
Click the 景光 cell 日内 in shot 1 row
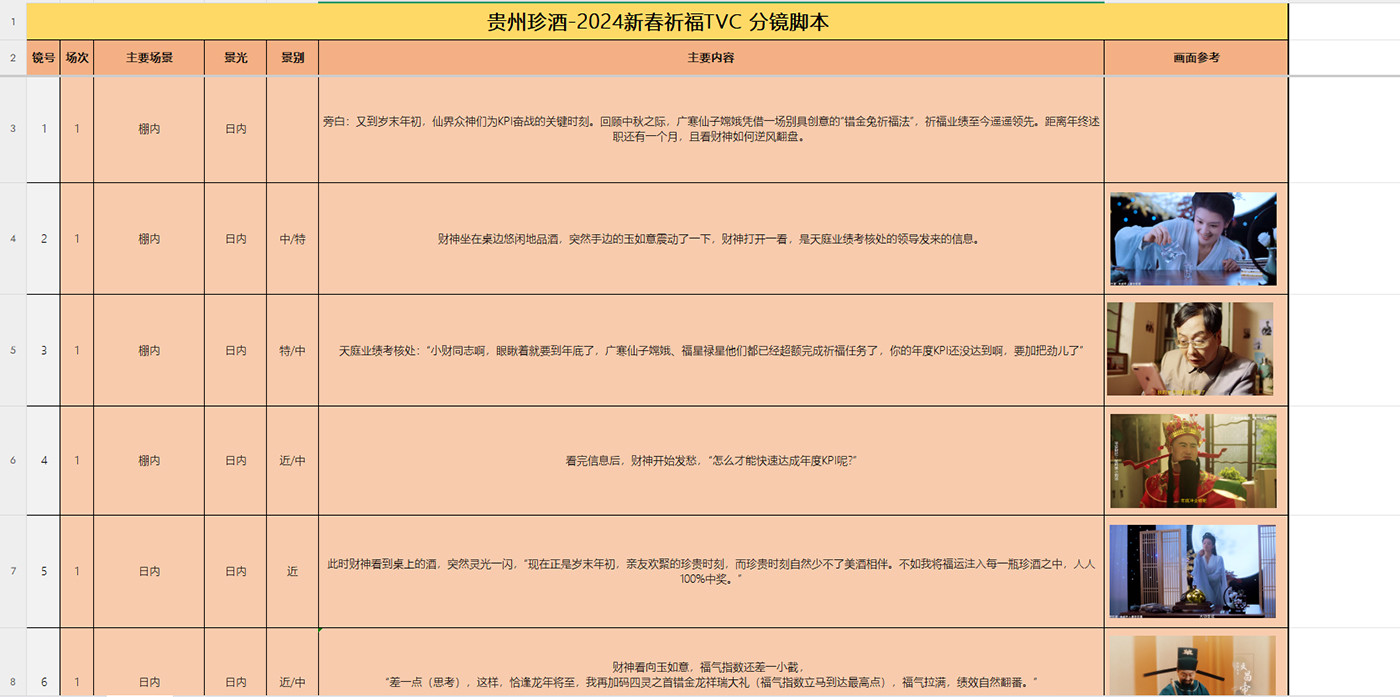click(x=235, y=129)
